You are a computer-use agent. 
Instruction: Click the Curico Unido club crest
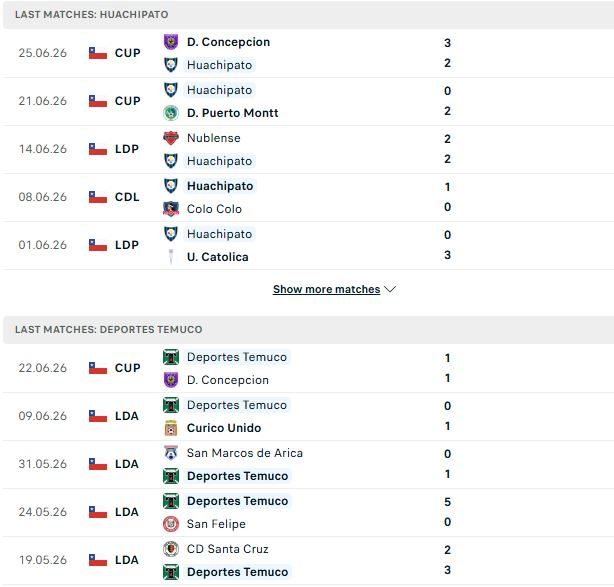[171, 428]
